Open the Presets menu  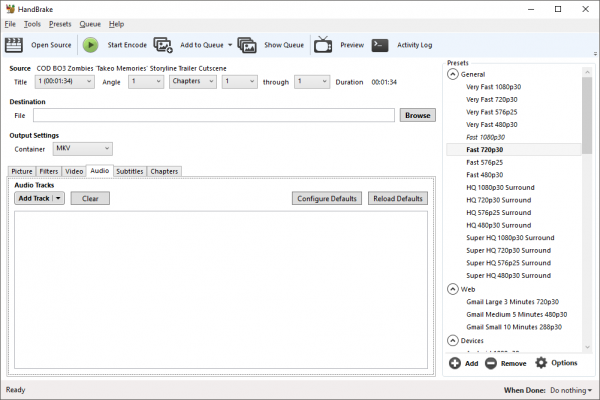pyautogui.click(x=60, y=24)
